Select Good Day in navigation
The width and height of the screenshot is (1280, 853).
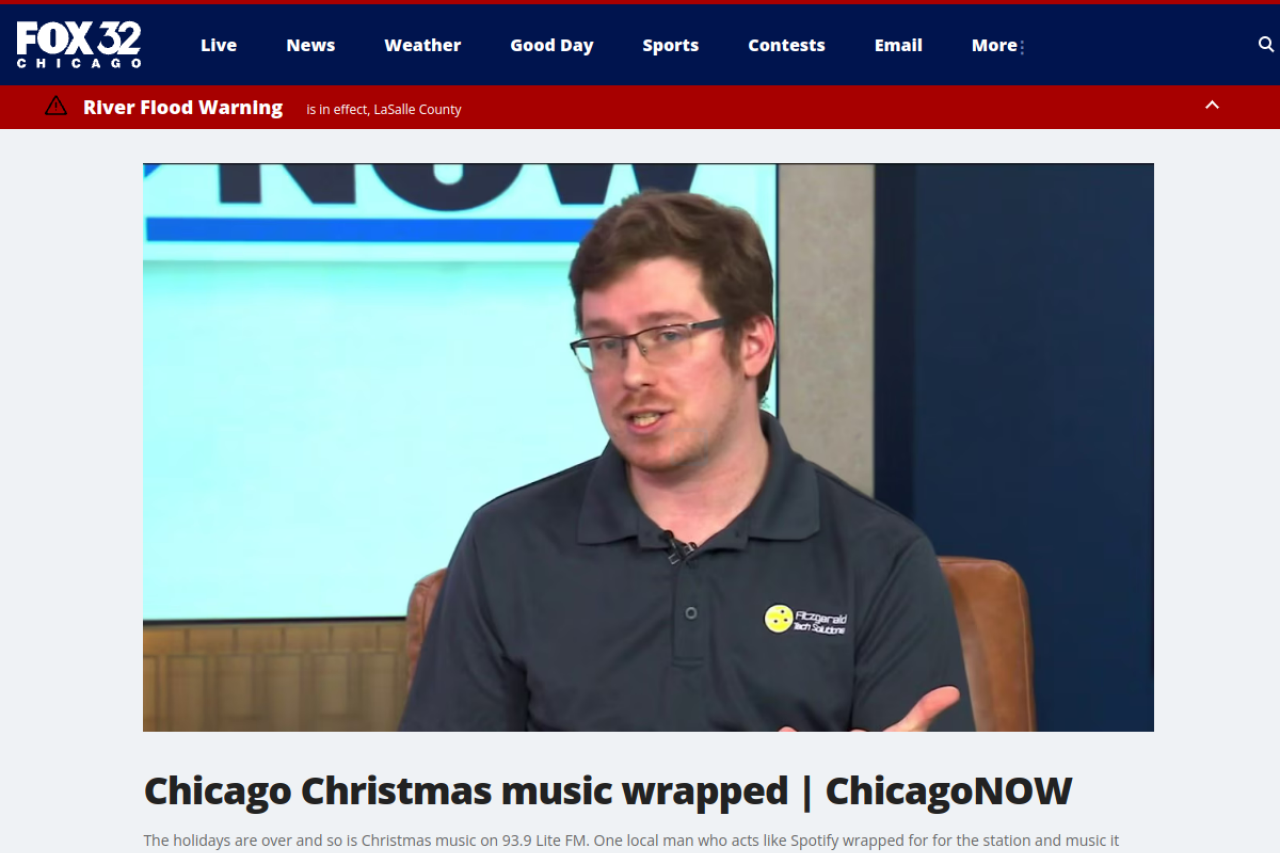pyautogui.click(x=552, y=45)
